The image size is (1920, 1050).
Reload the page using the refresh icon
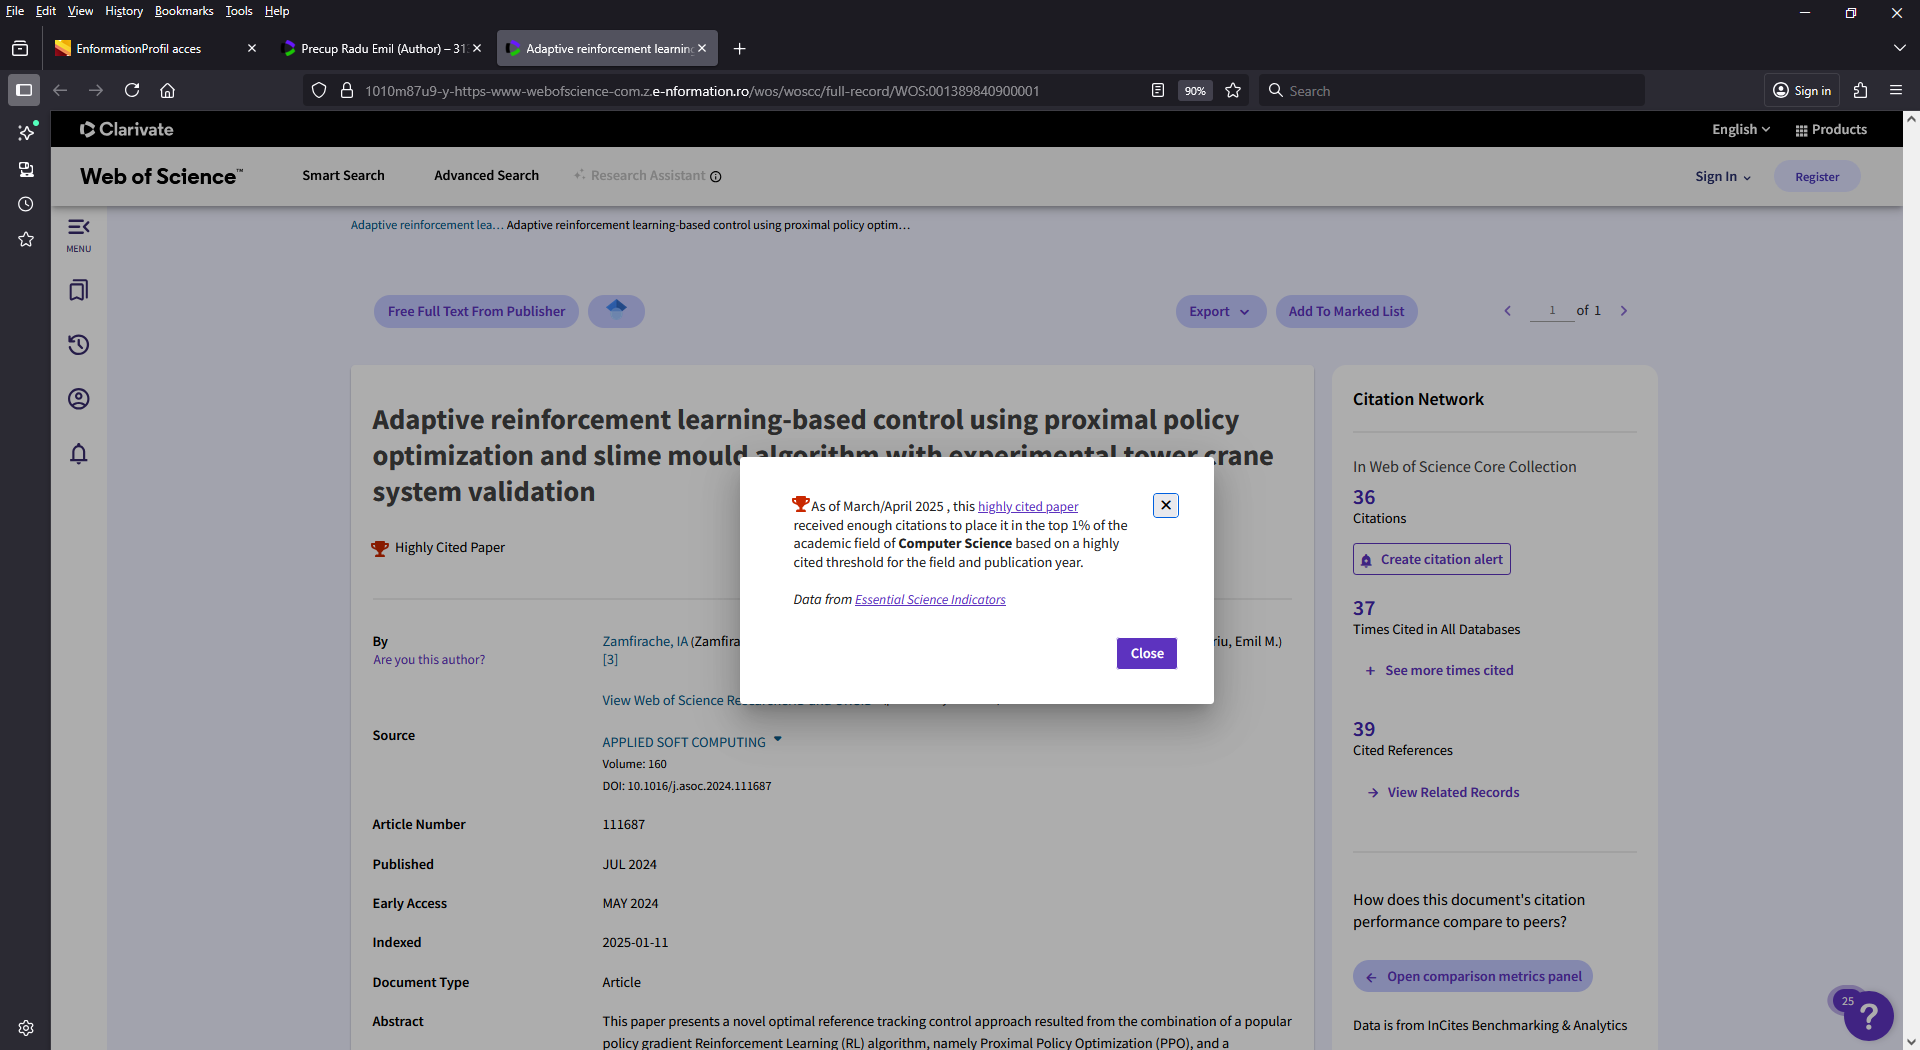point(131,90)
